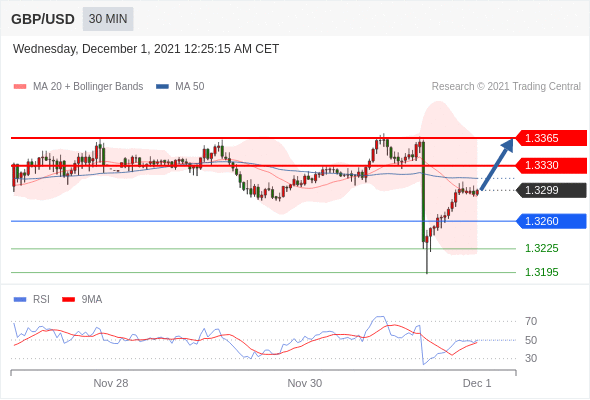Click the 9MA legend label
This screenshot has height=400, width=590.
92,300
